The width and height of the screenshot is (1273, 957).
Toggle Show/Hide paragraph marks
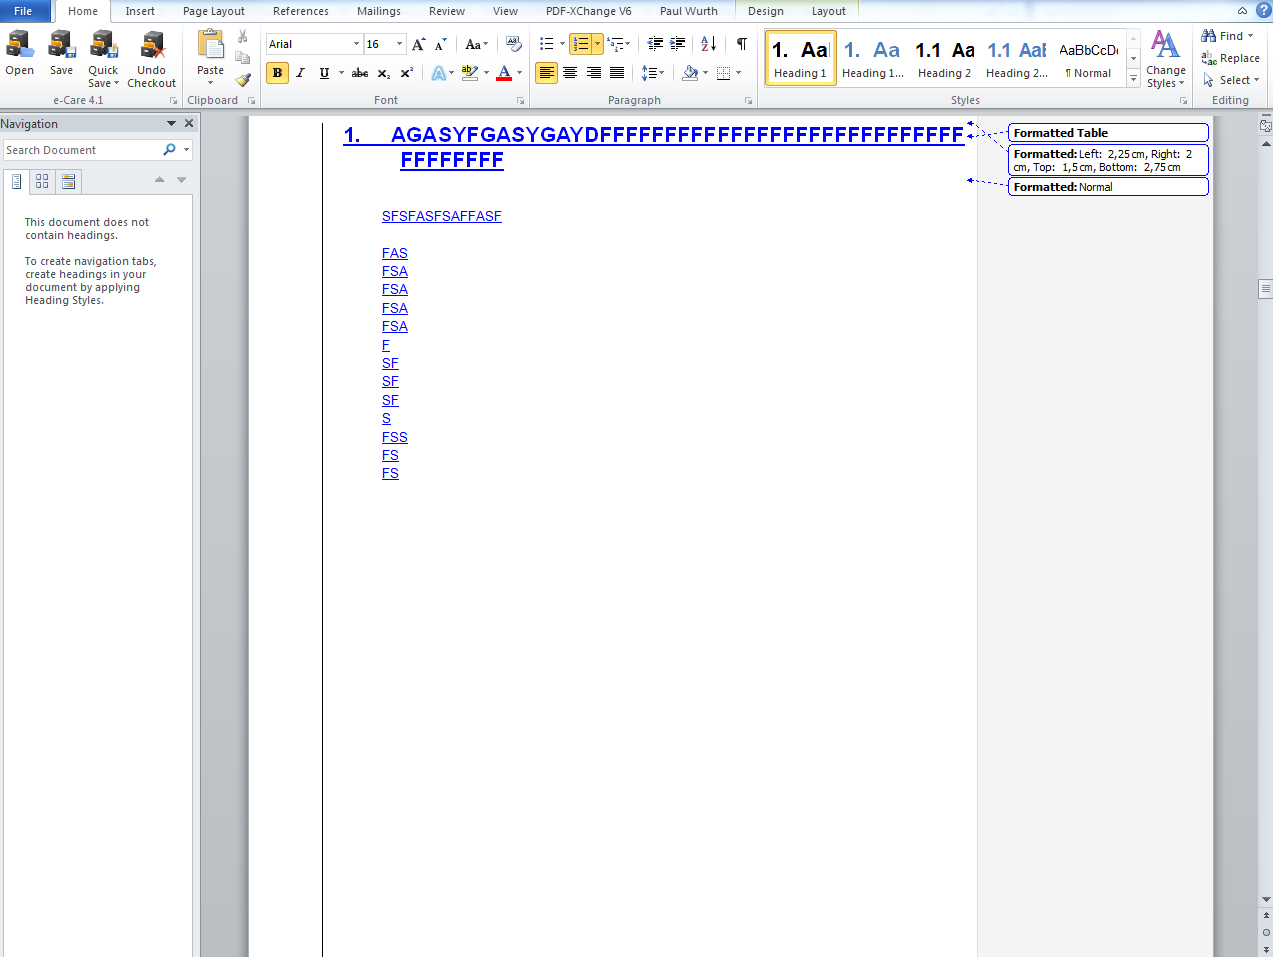742,44
